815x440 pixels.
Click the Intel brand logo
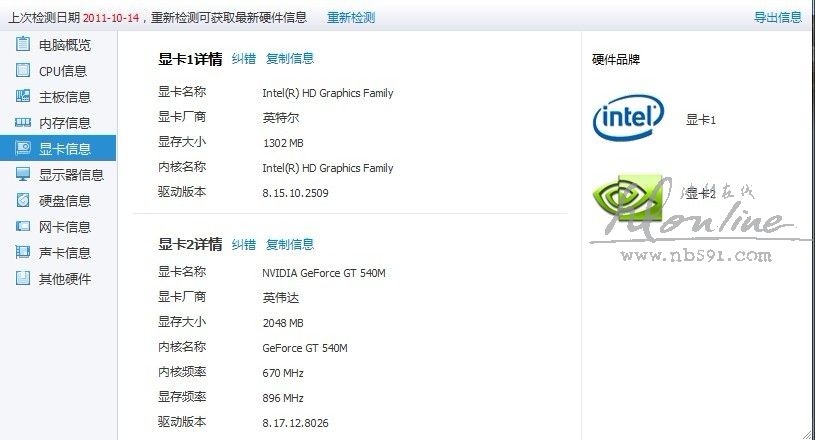click(x=628, y=119)
